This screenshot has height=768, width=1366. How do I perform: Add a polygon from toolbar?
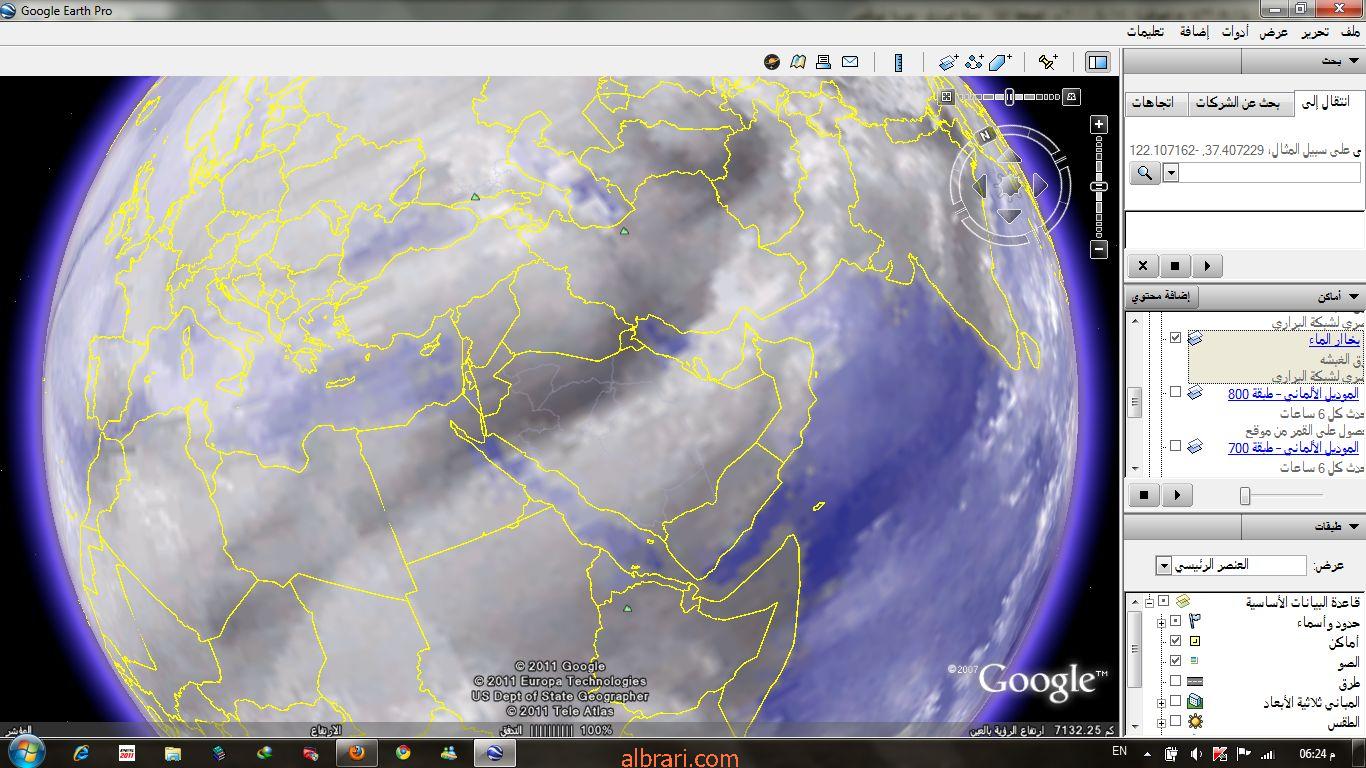tap(1000, 62)
